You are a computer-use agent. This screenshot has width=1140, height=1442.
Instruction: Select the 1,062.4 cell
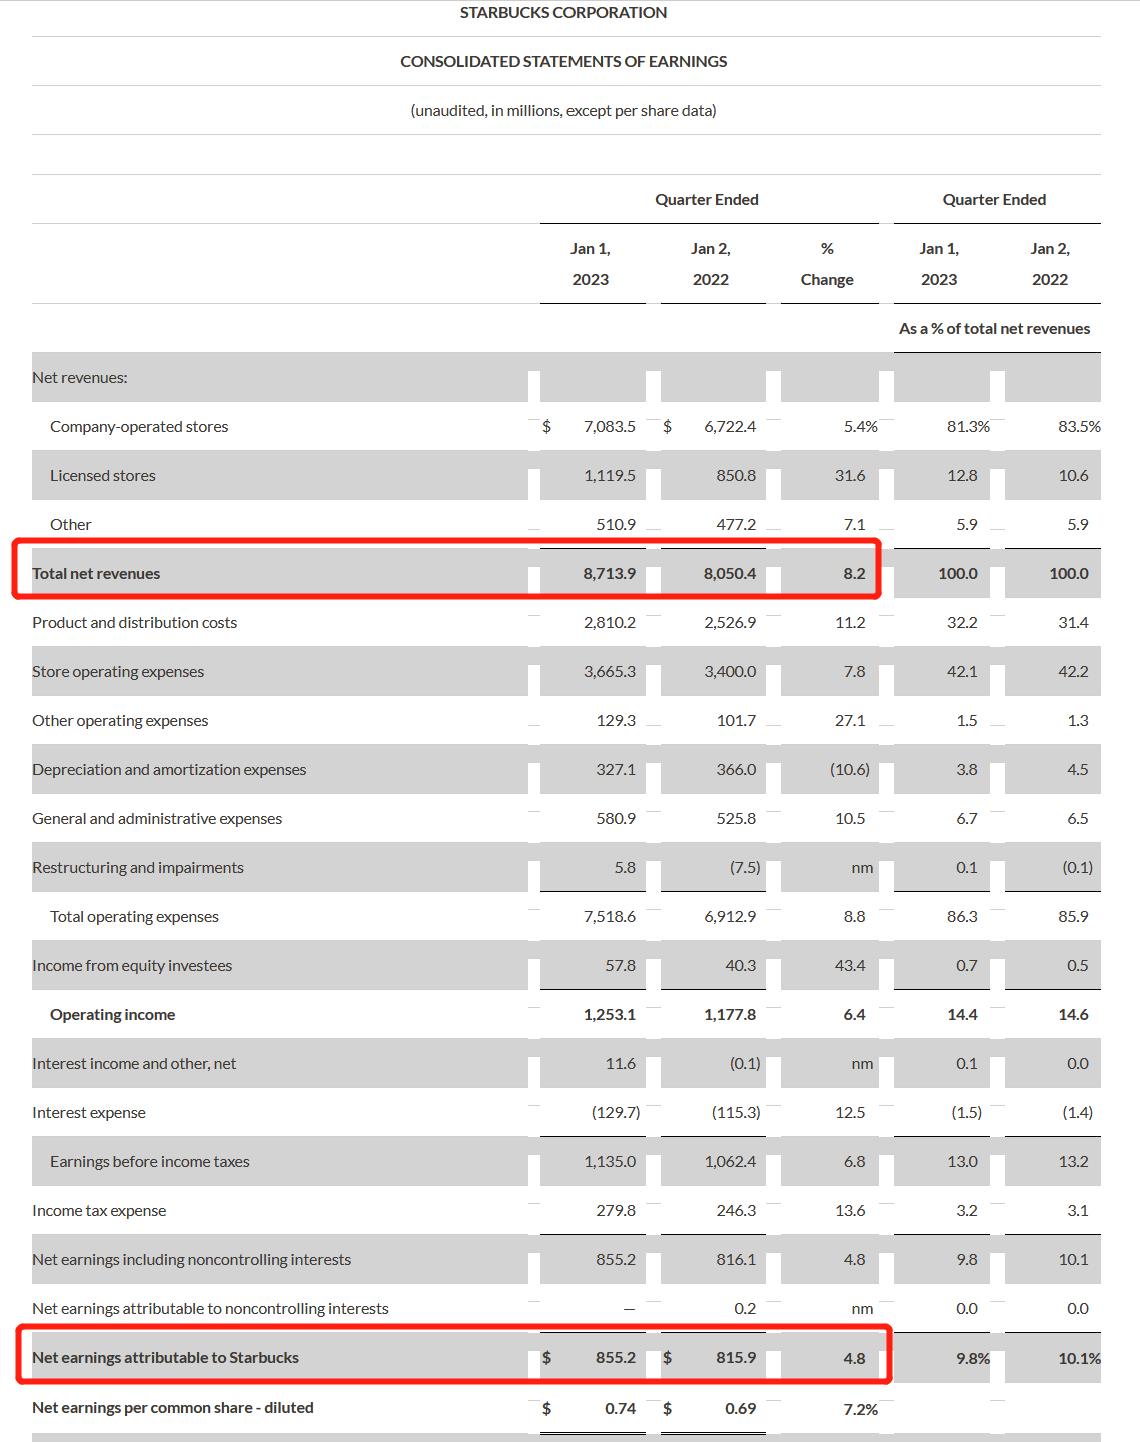(730, 1162)
